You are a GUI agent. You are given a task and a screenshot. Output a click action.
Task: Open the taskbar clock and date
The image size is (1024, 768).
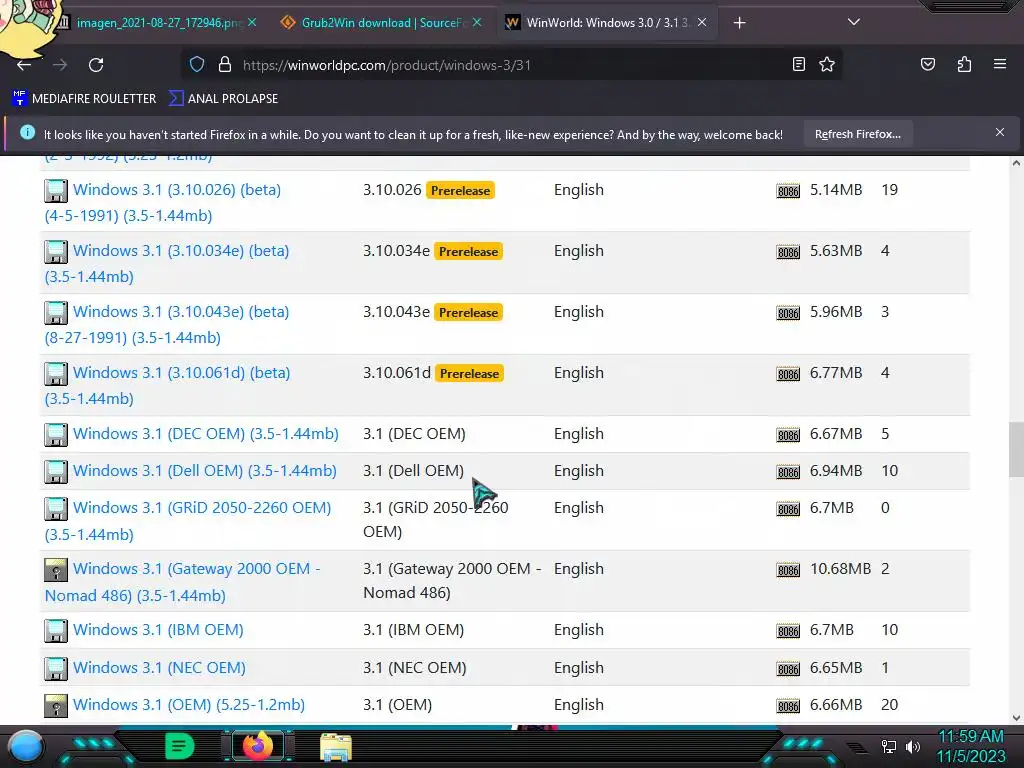pyautogui.click(x=970, y=746)
